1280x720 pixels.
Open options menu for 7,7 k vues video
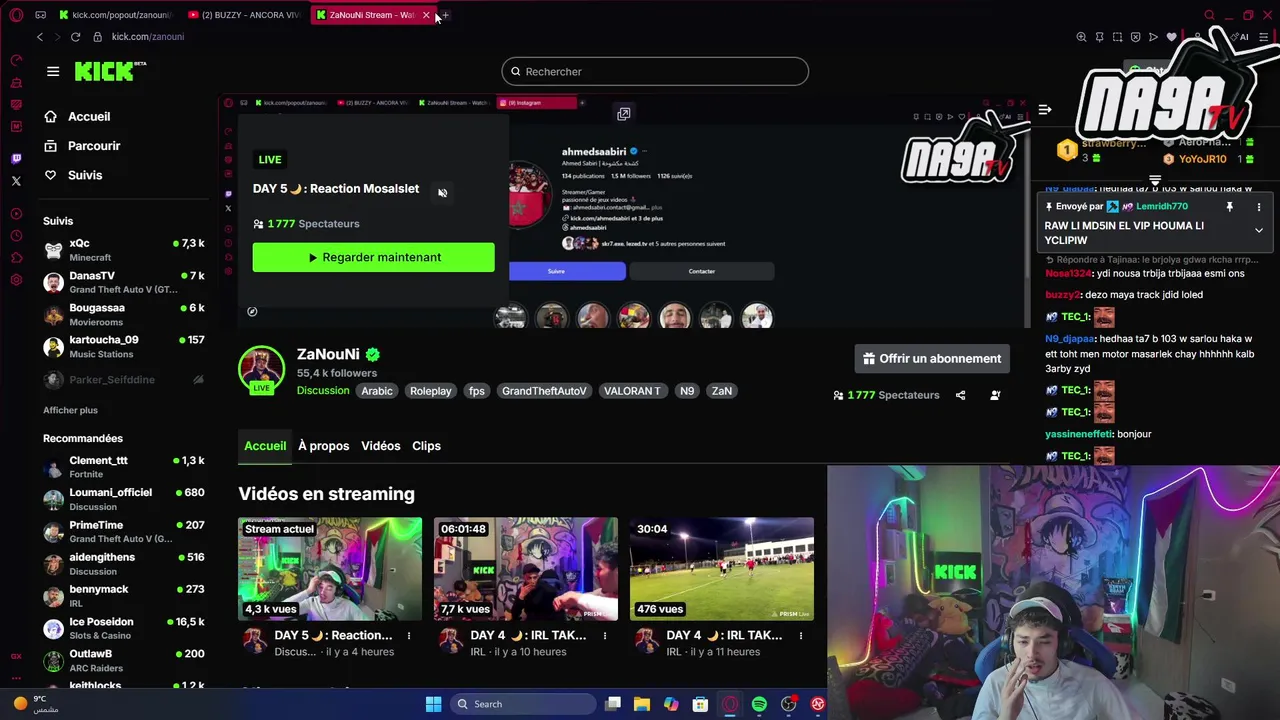[x=605, y=636]
